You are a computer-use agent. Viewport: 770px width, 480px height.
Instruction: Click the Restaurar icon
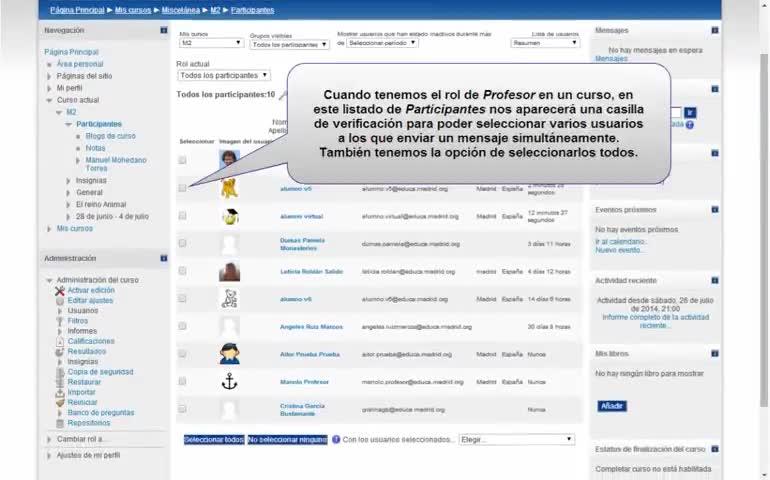click(x=60, y=382)
